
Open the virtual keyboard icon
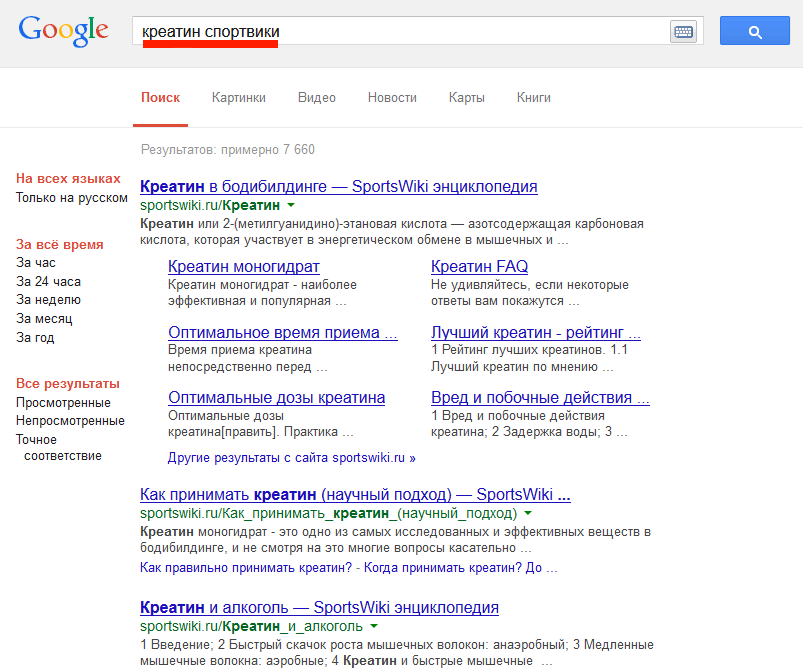pos(682,32)
